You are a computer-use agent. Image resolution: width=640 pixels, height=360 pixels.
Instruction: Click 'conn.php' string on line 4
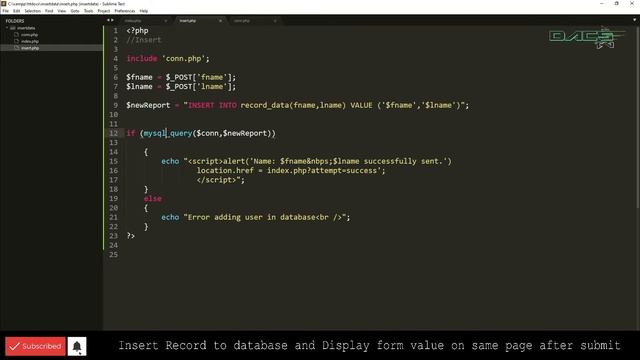(x=184, y=58)
